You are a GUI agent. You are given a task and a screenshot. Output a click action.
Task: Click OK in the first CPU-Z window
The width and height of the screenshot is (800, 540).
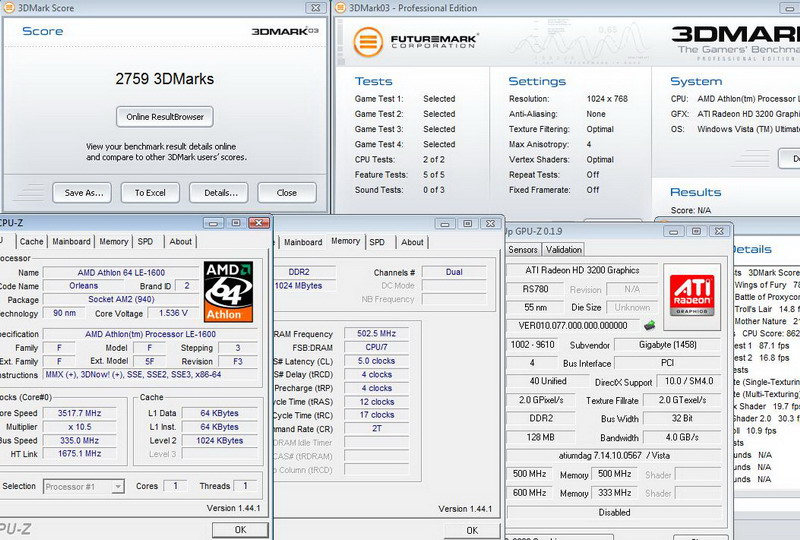[240, 530]
